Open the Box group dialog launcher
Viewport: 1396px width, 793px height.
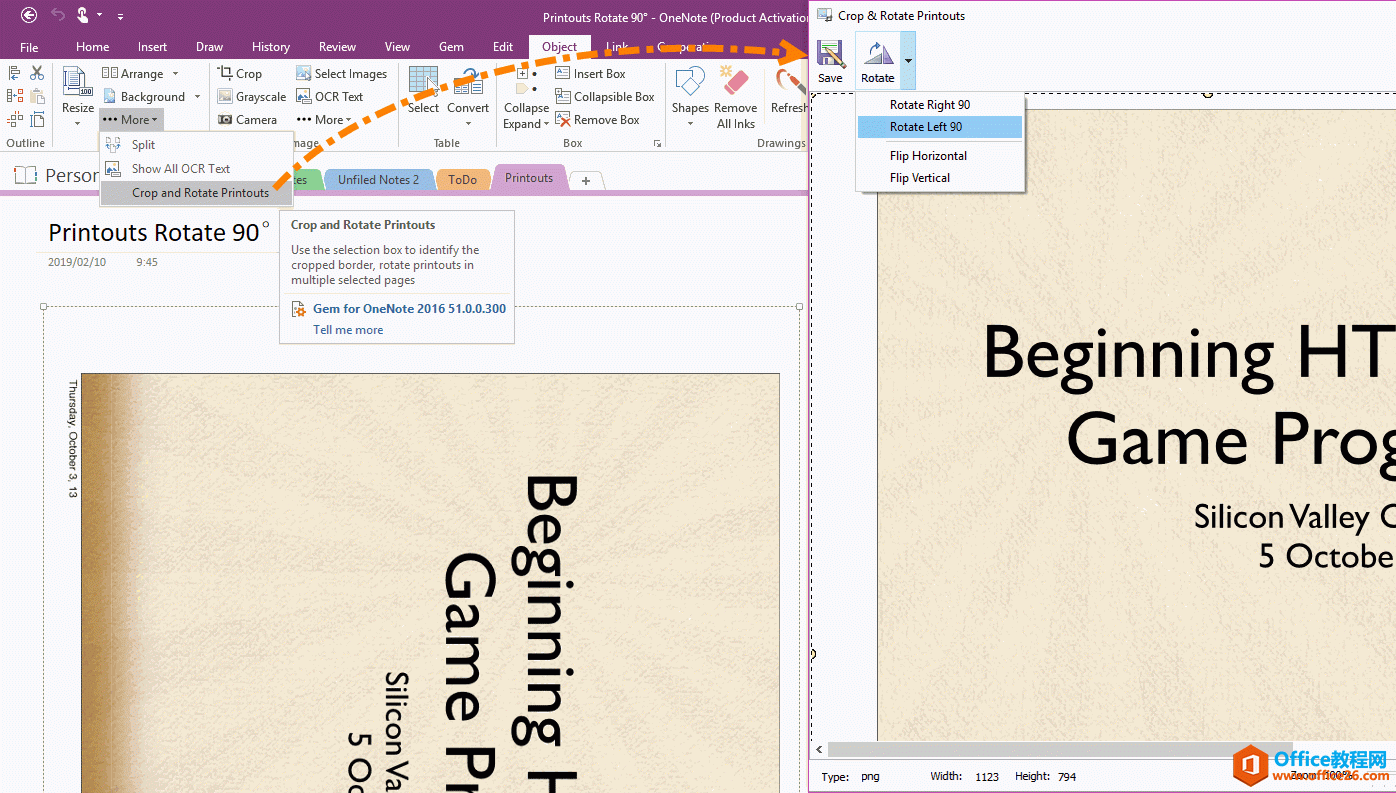[658, 144]
